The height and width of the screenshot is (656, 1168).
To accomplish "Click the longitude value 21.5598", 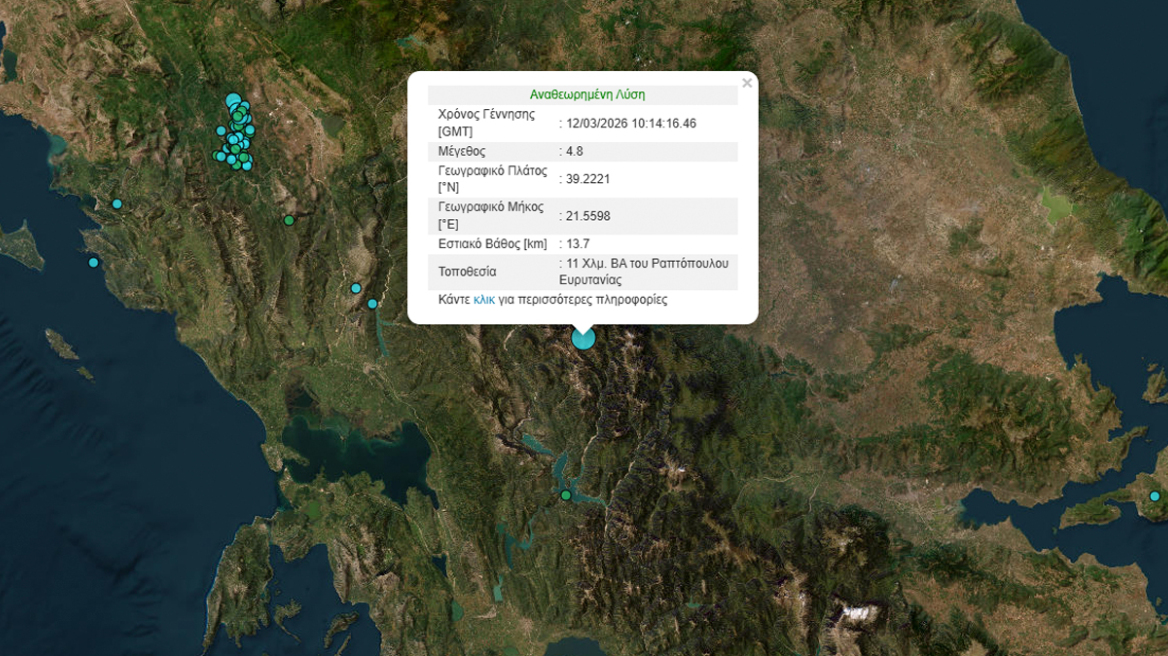I will click(588, 216).
